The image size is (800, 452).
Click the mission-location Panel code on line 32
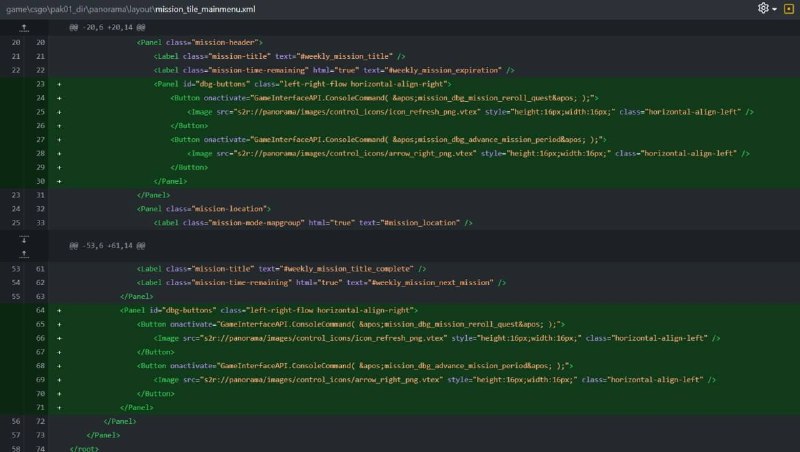[204, 209]
